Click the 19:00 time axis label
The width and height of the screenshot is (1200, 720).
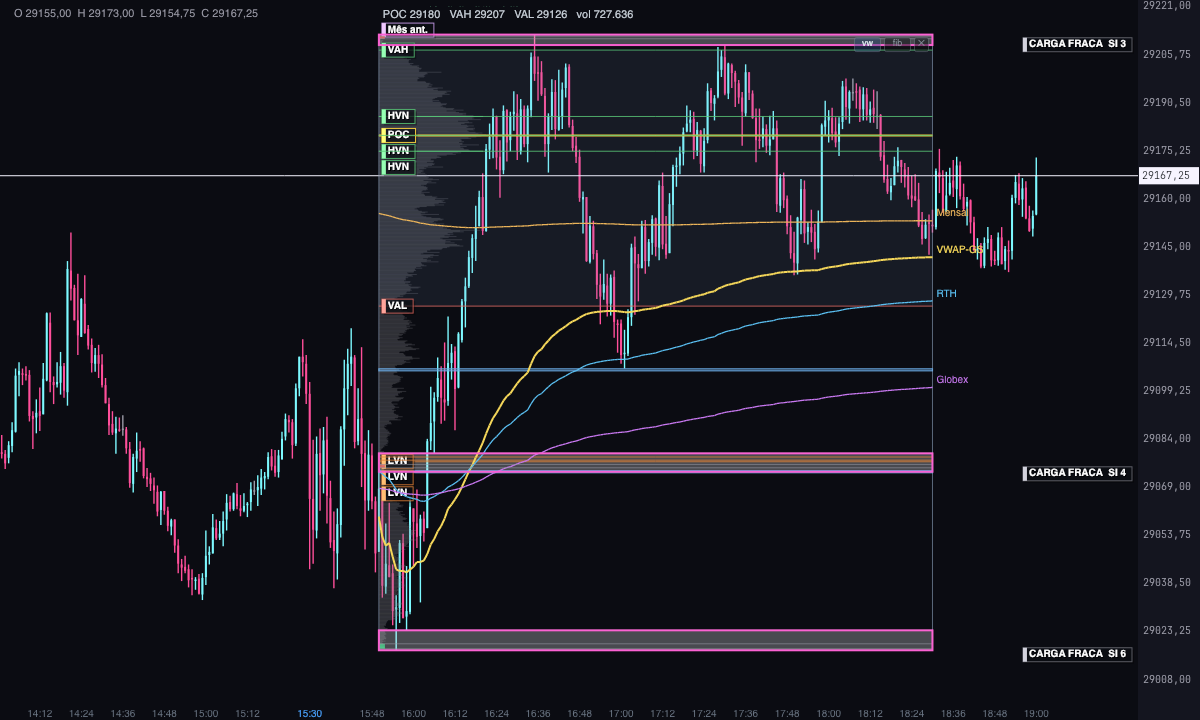pos(1036,714)
